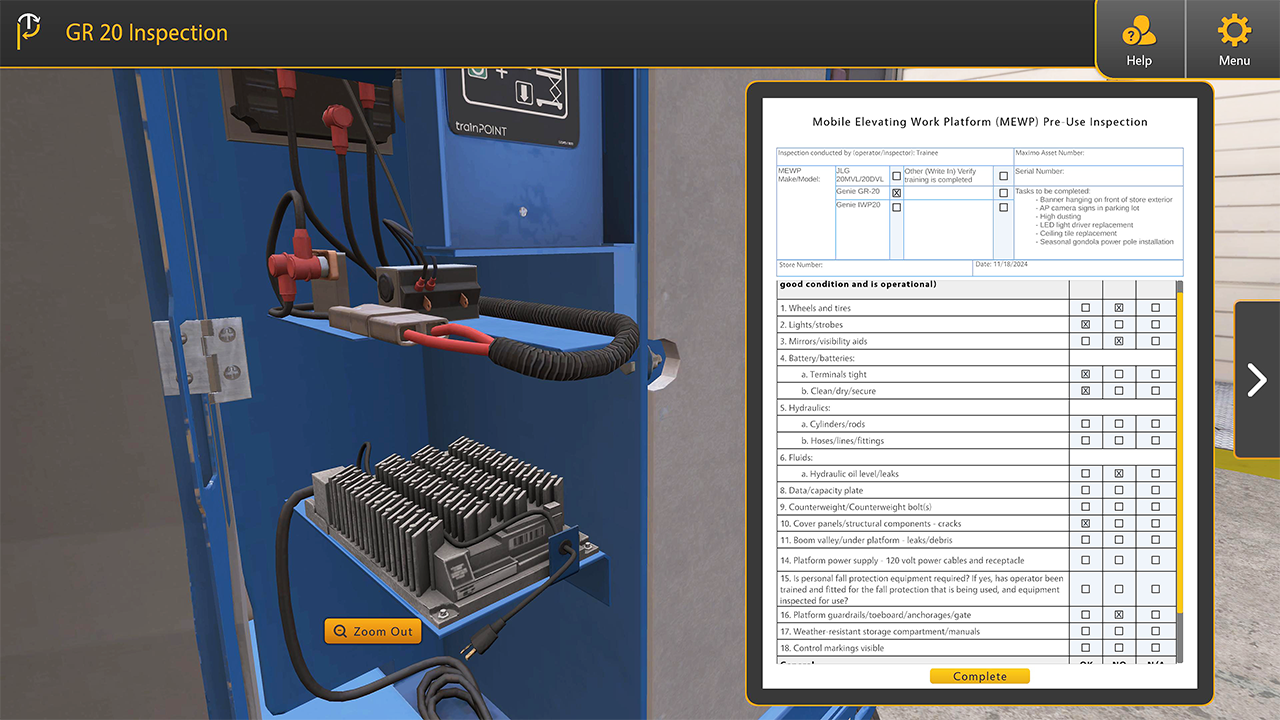Click the Store Number field
This screenshot has height=720, width=1280.
tap(875, 267)
